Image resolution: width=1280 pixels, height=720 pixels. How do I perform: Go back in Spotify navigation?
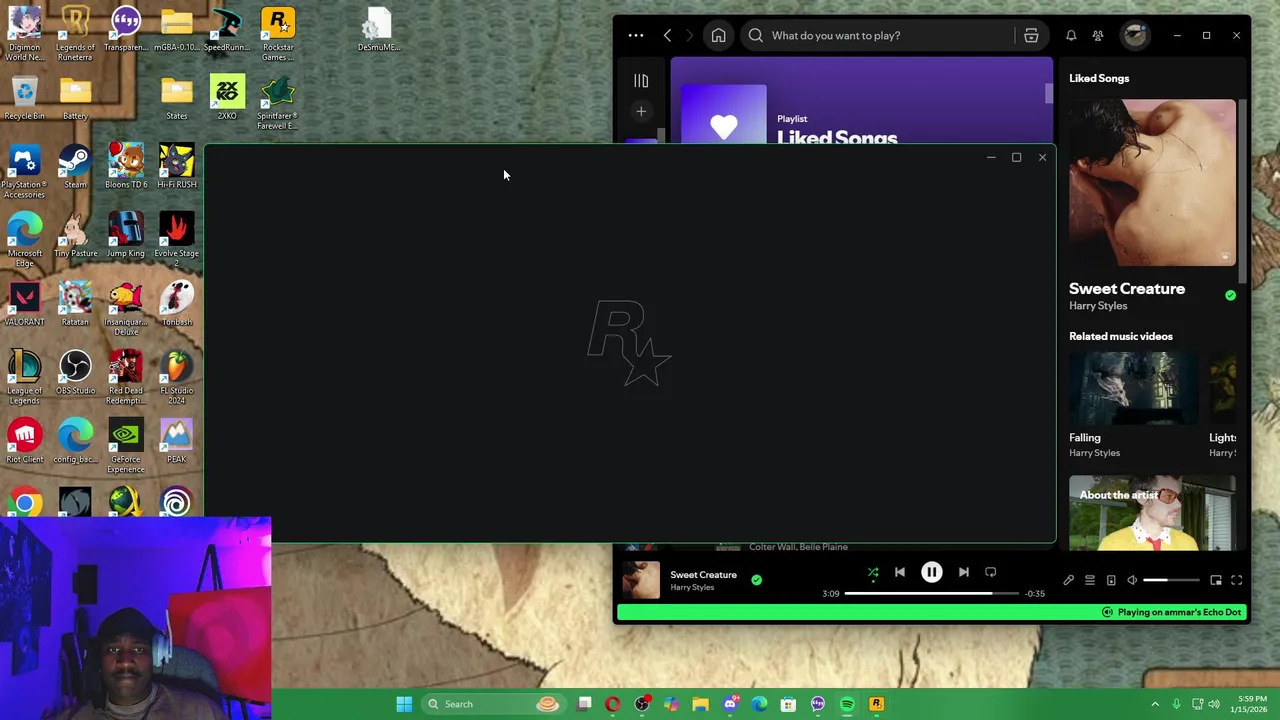coord(667,36)
